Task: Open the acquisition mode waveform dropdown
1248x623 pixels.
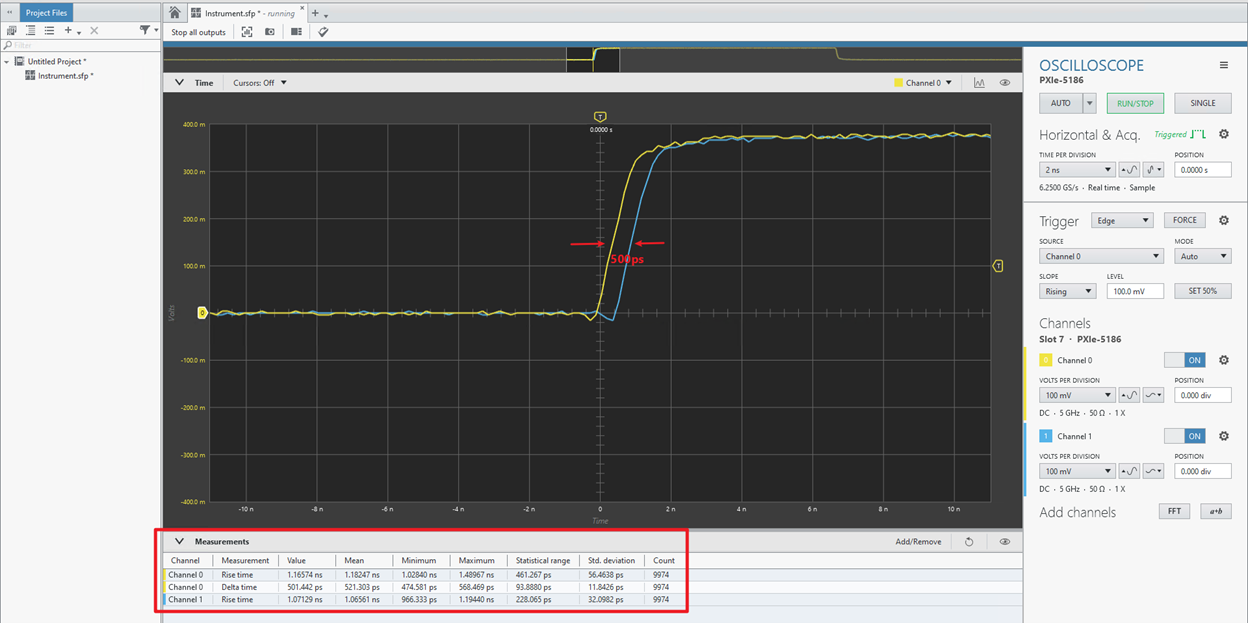Action: click(1154, 170)
